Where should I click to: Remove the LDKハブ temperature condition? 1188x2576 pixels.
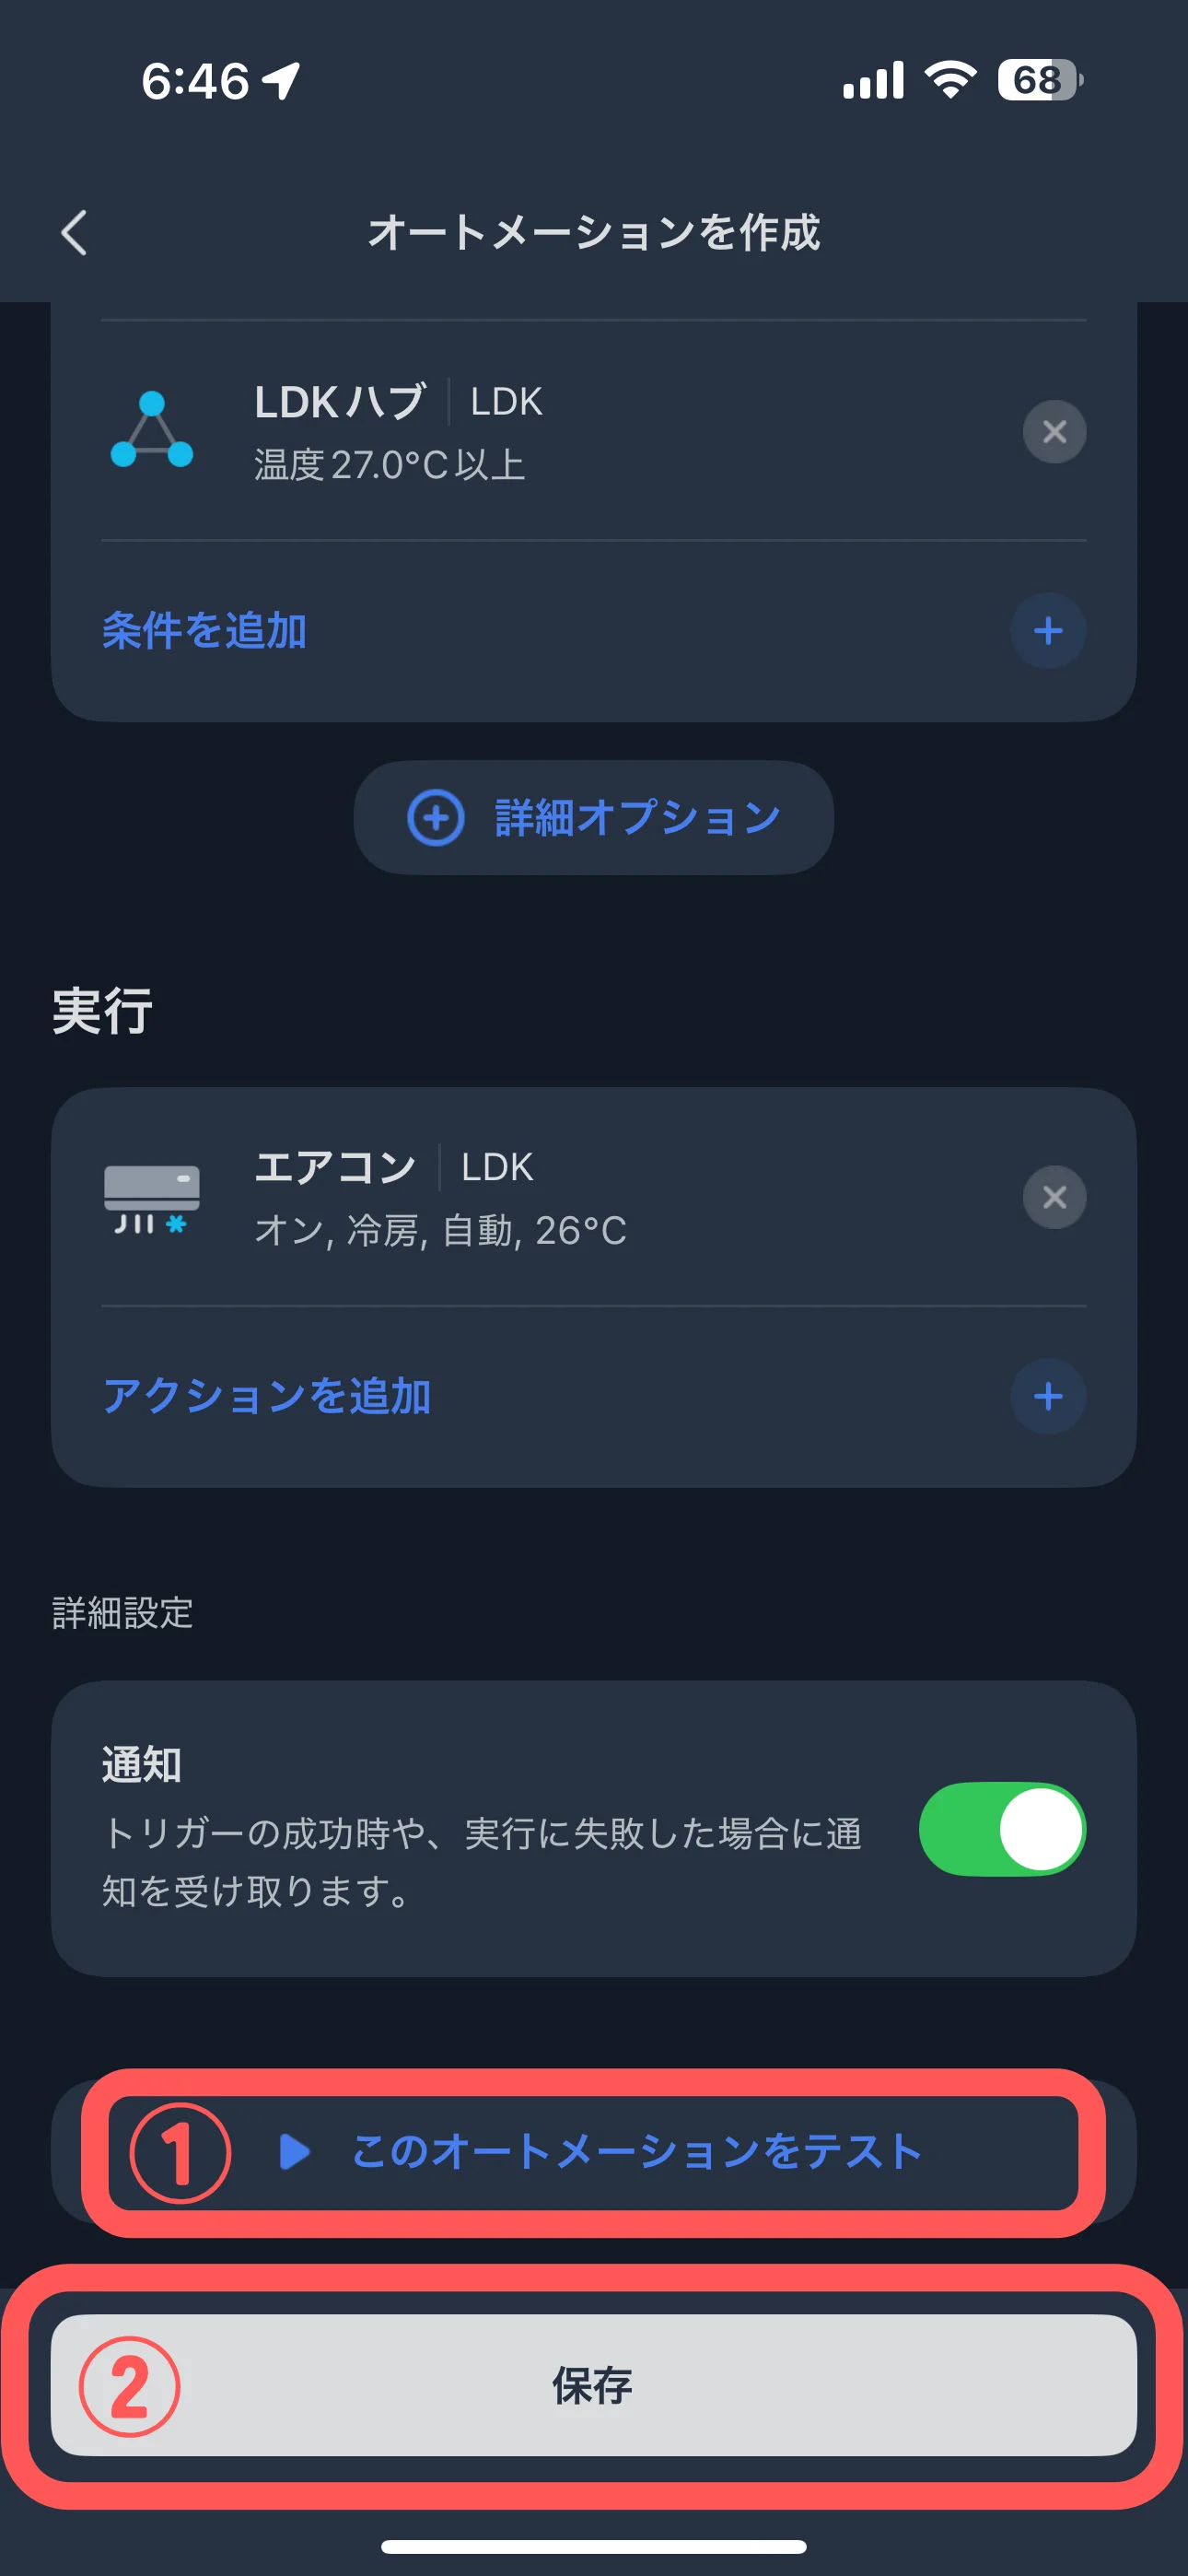[1053, 432]
